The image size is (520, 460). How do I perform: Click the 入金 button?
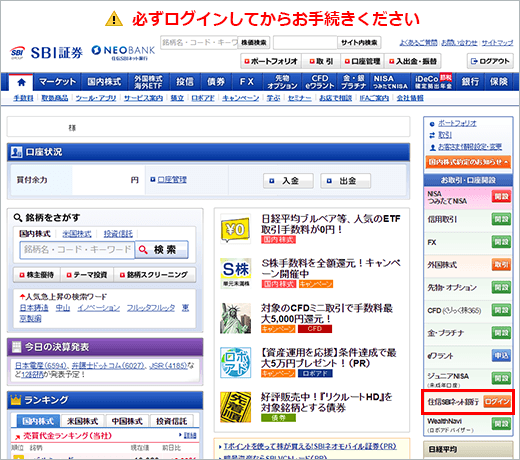point(288,181)
